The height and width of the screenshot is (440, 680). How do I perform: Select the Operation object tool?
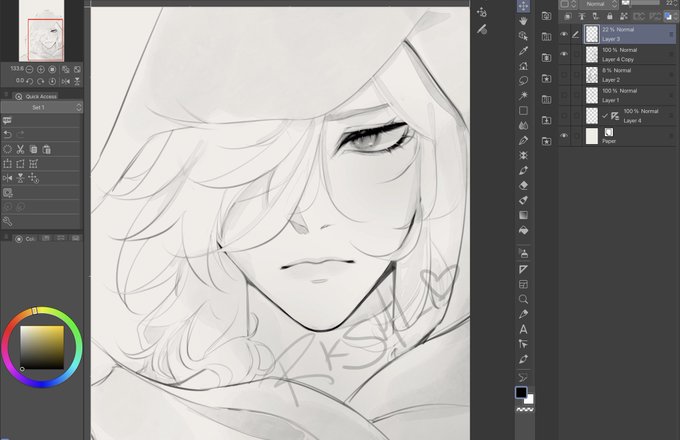click(x=523, y=36)
